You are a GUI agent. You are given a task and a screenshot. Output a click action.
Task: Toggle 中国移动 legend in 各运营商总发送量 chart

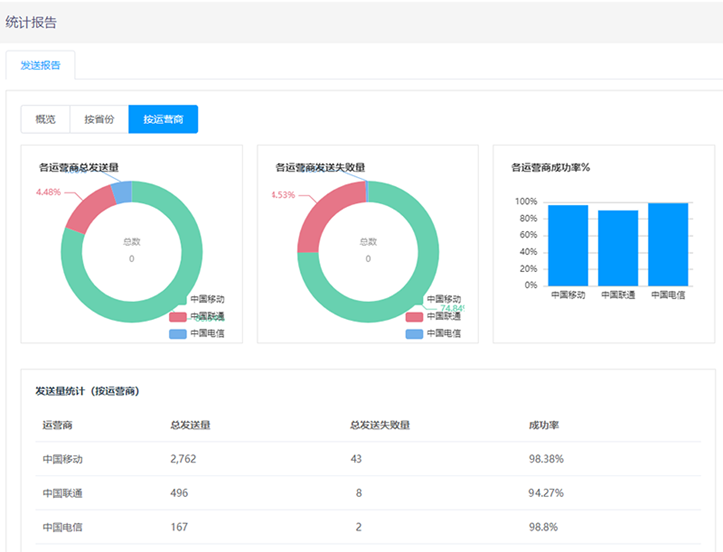coord(206,299)
